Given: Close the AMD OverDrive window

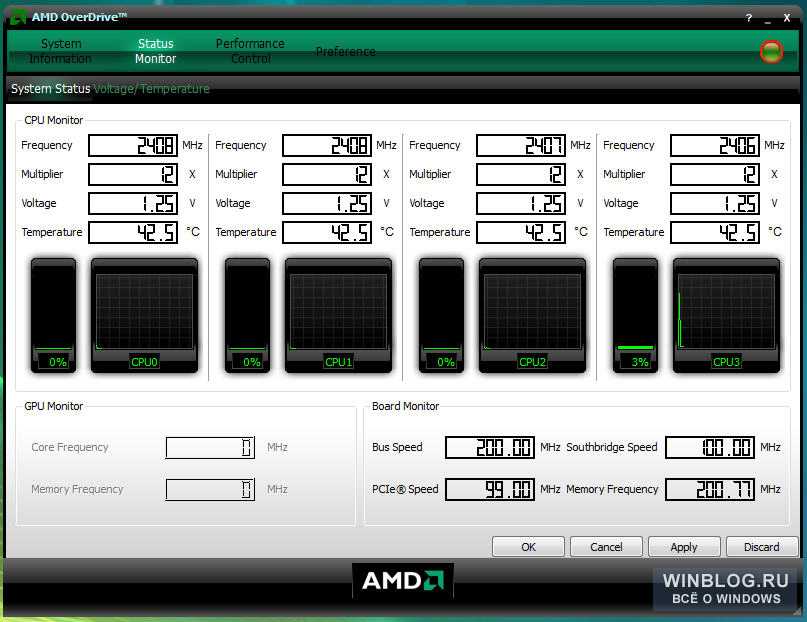Looking at the screenshot, I should tap(787, 18).
